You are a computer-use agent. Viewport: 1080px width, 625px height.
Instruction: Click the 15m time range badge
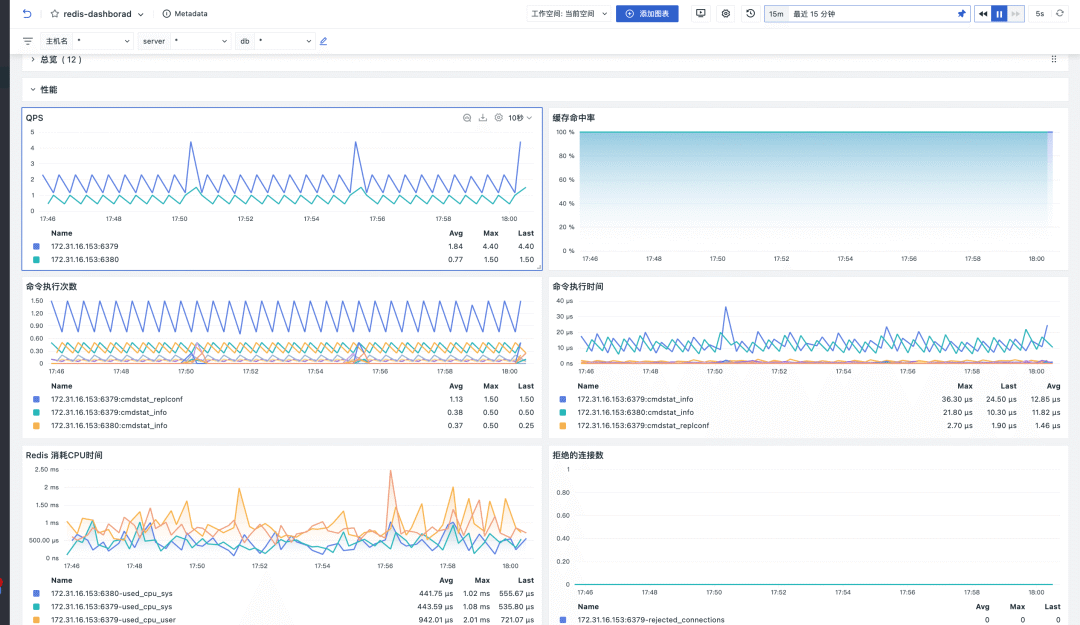[776, 14]
